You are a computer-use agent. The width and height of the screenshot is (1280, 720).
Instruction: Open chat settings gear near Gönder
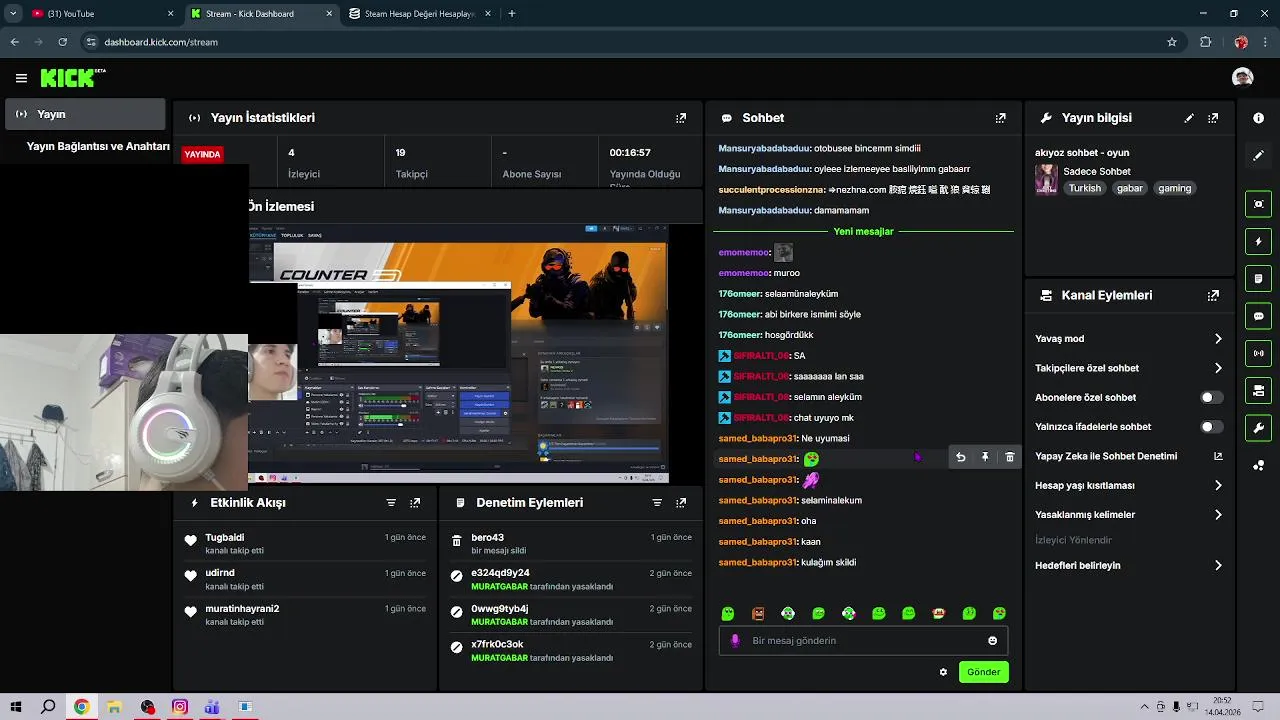943,672
